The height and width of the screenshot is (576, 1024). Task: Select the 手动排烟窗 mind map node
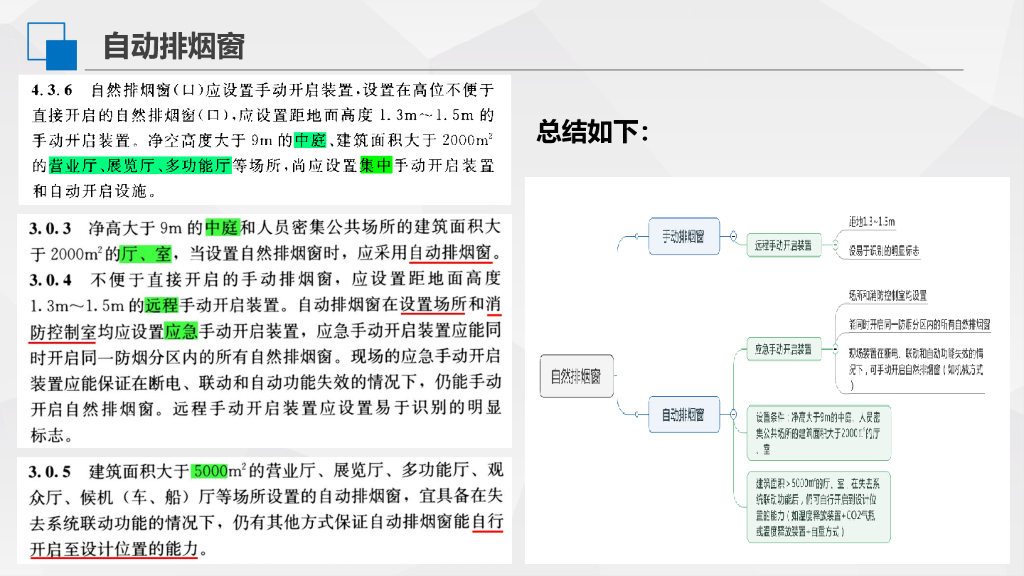tap(684, 236)
